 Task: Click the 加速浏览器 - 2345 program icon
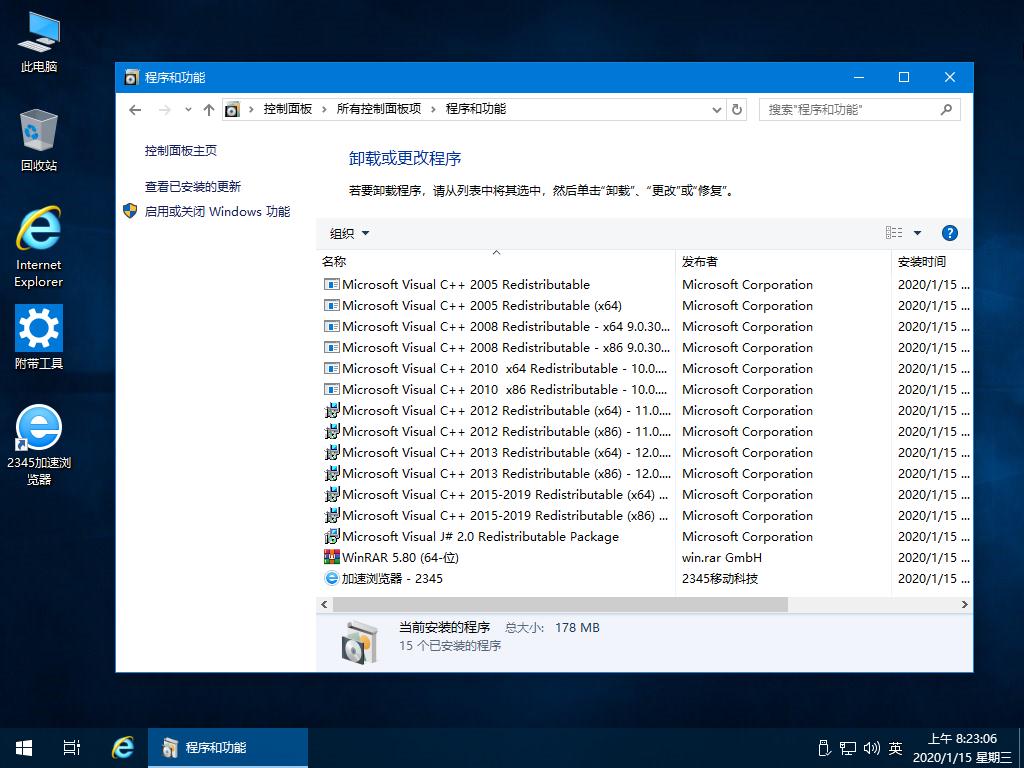pos(332,578)
